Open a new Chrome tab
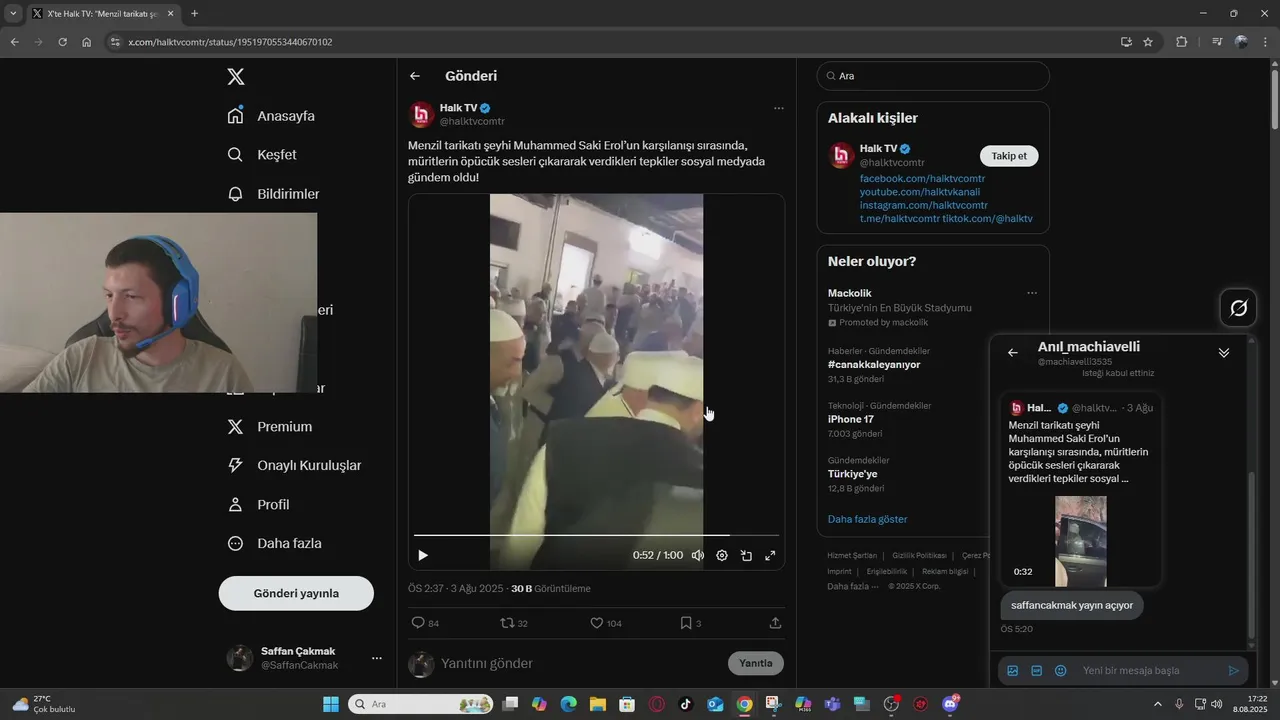Viewport: 1280px width, 720px height. point(194,14)
